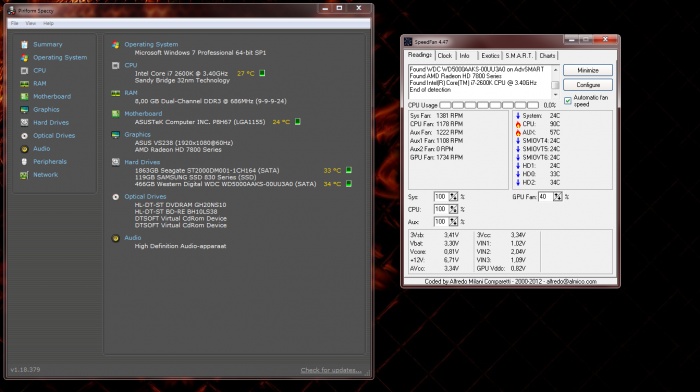This screenshot has height=392, width=700.
Task: Click drive icon beside Hard Drives heading
Action: click(116, 162)
